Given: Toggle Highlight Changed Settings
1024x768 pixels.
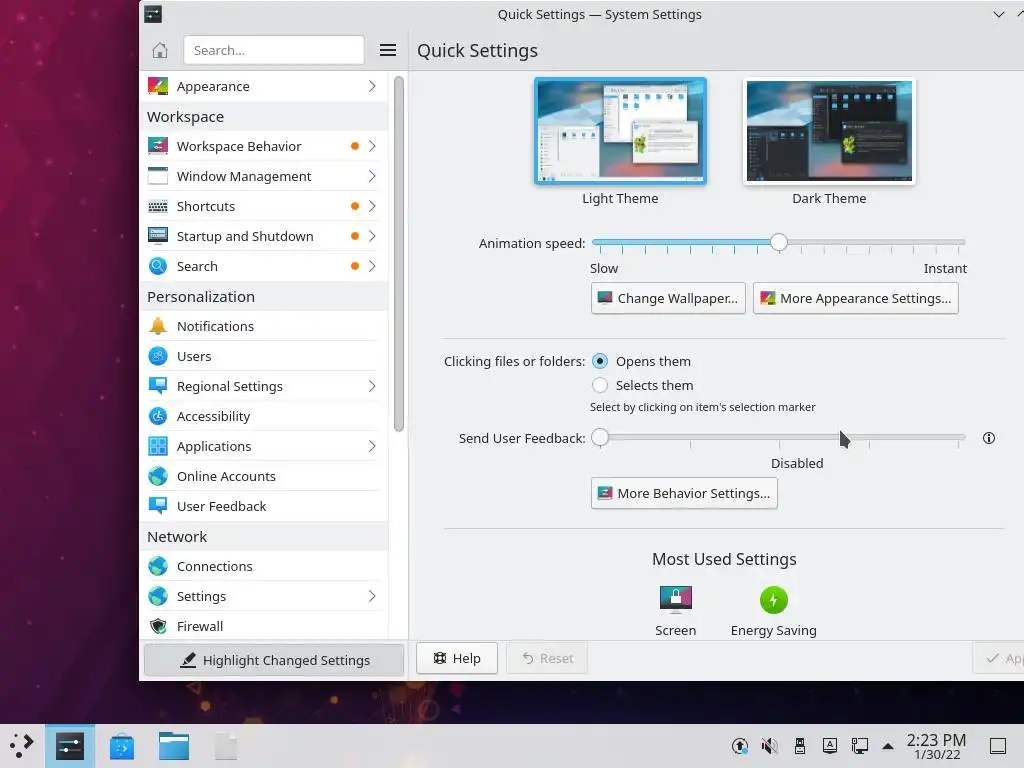Looking at the screenshot, I should coord(274,660).
